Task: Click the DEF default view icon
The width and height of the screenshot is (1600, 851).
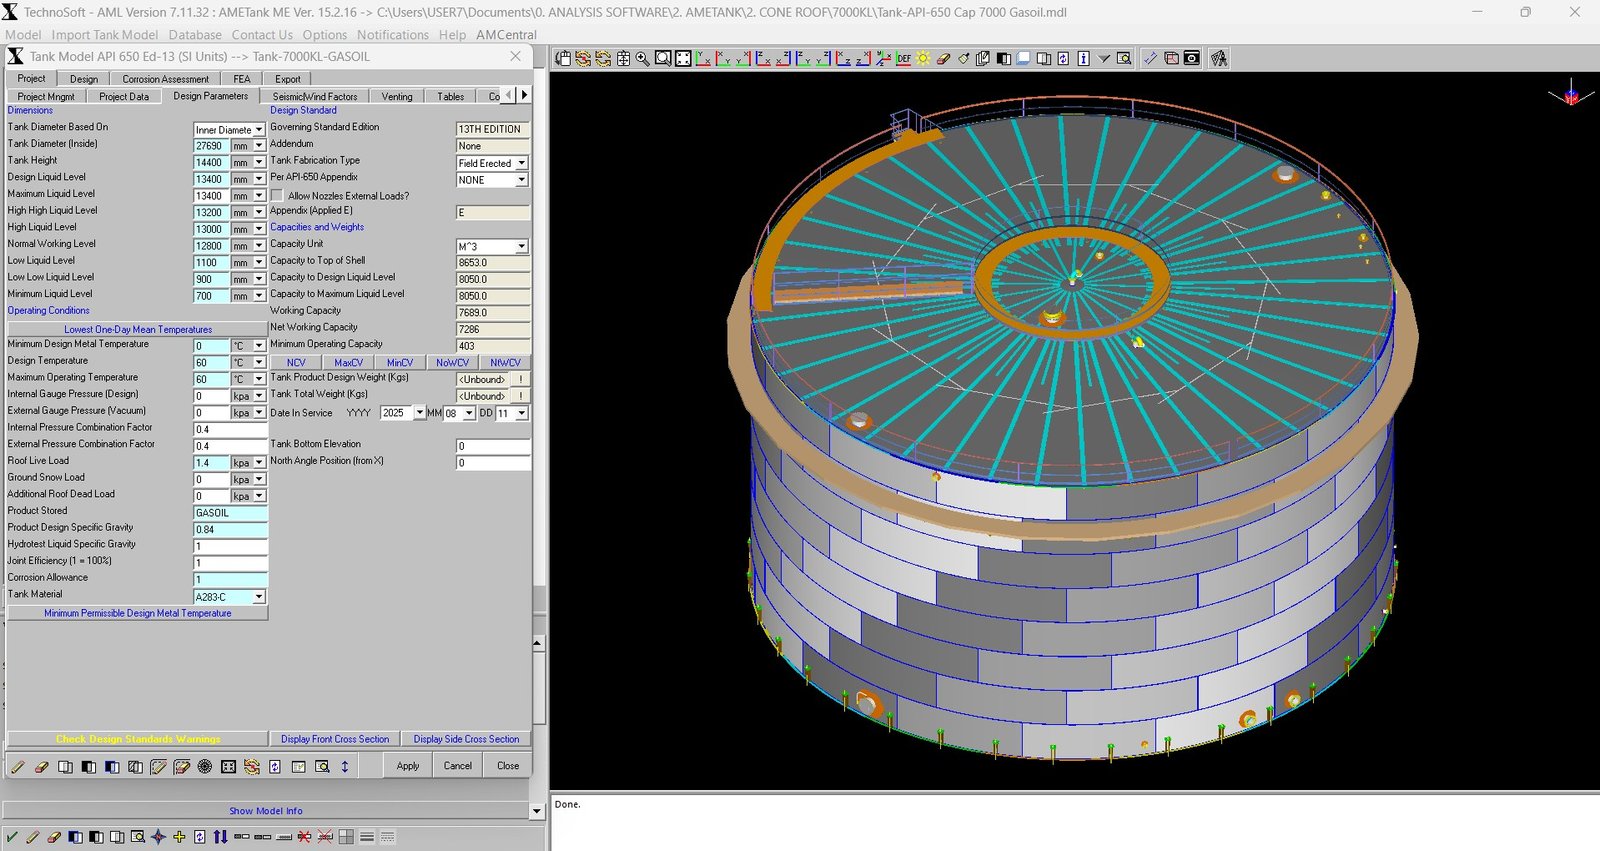Action: tap(903, 59)
